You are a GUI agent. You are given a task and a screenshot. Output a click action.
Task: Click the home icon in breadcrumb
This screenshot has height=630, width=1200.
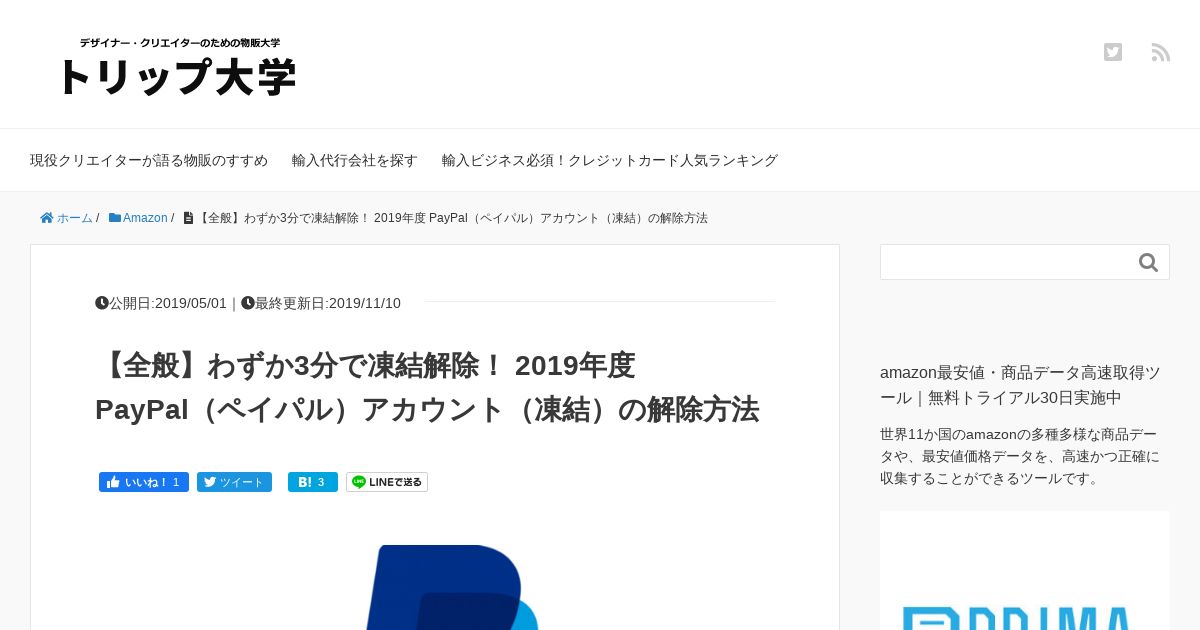(x=46, y=218)
